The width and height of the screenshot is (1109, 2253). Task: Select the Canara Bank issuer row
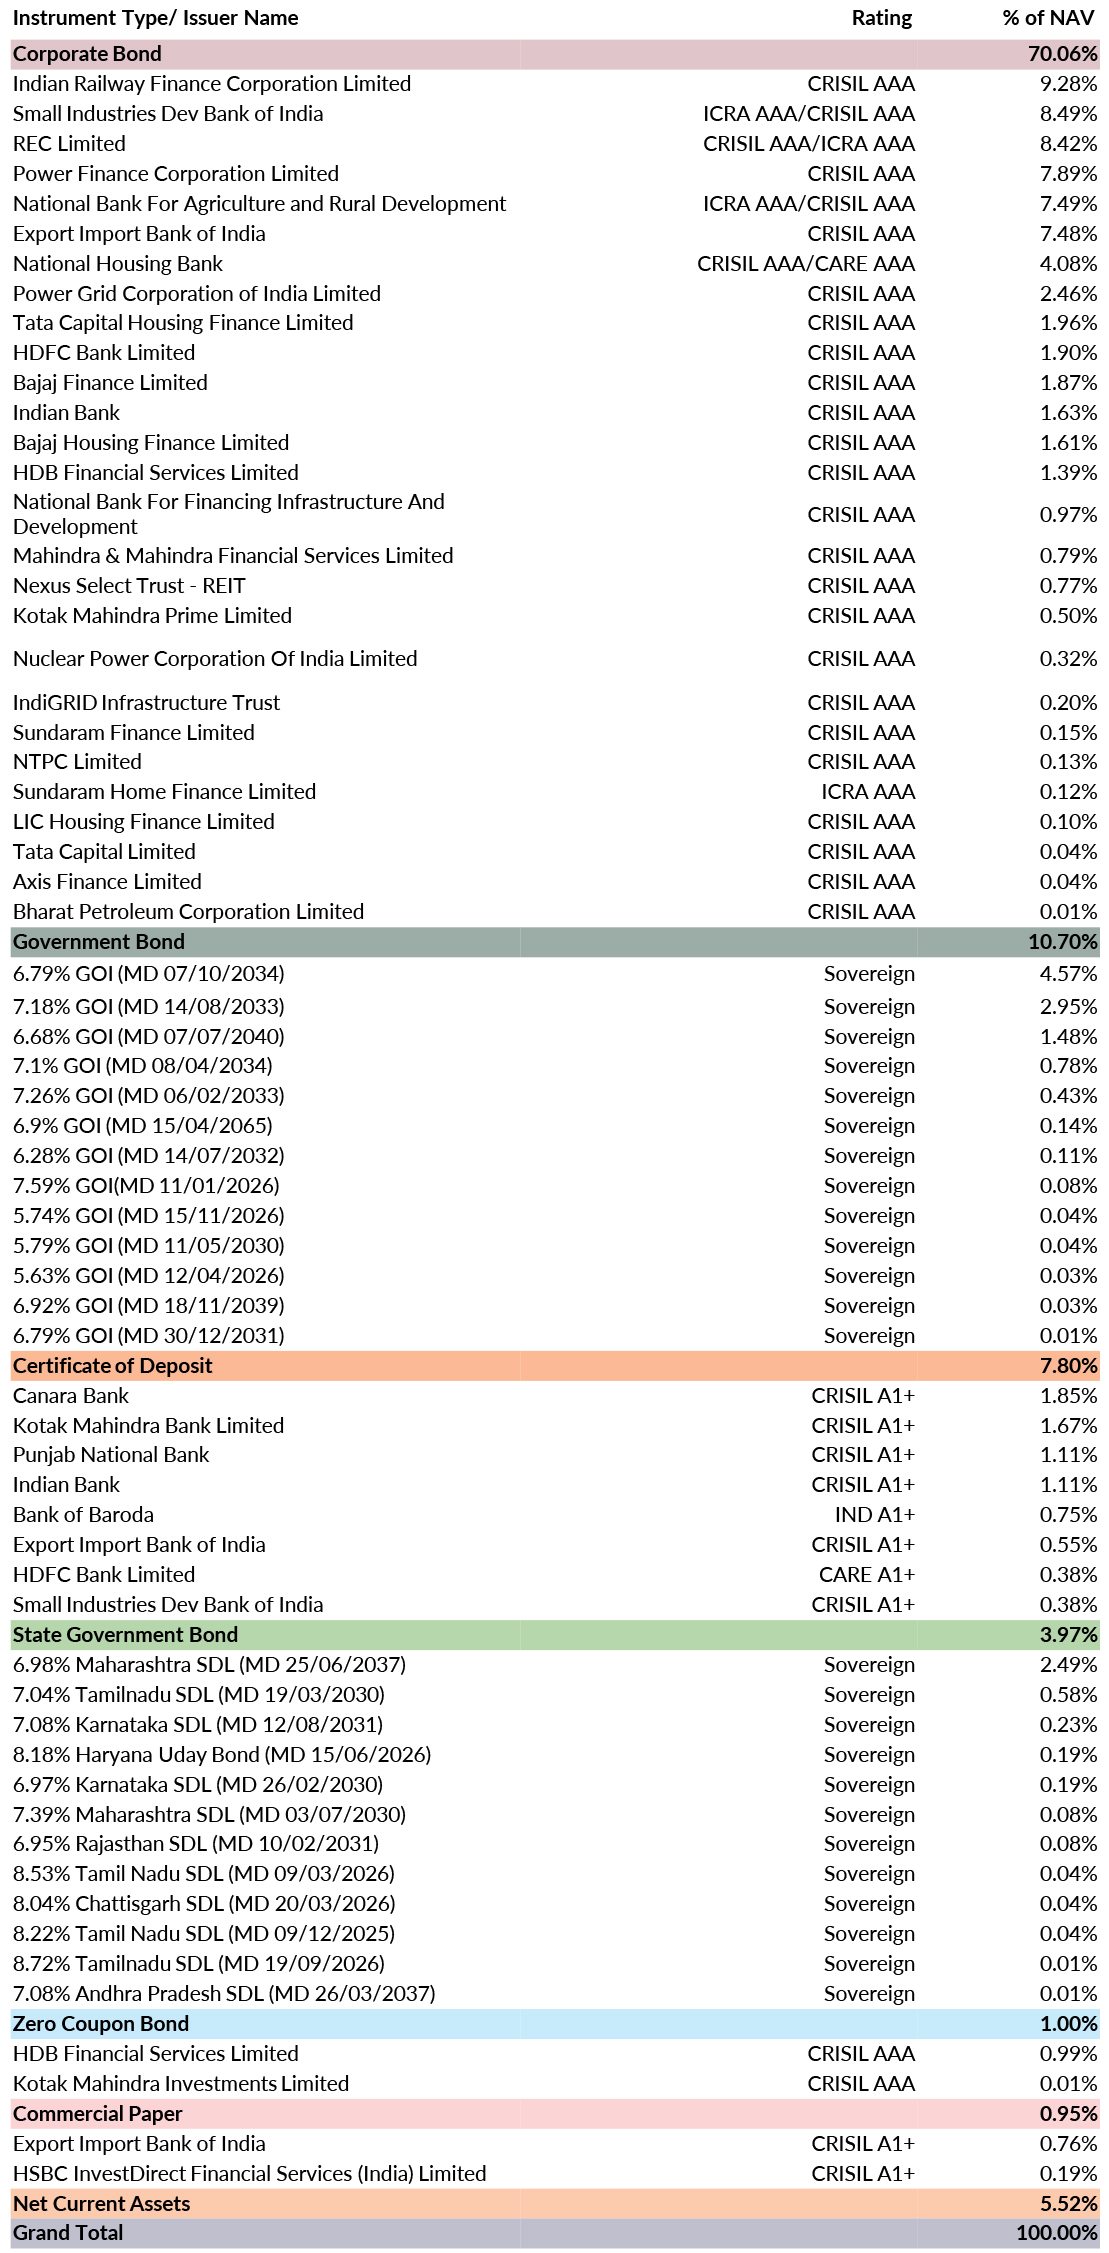click(71, 1396)
